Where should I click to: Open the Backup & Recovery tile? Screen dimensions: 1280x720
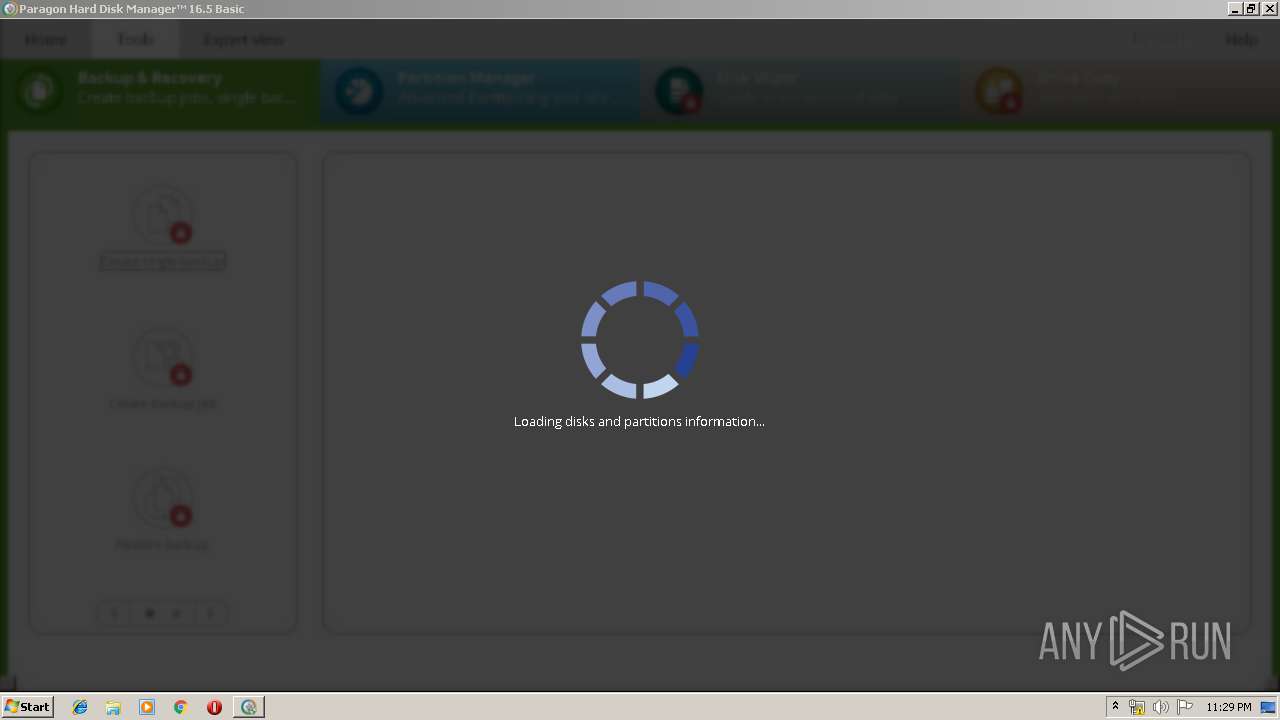pos(160,90)
